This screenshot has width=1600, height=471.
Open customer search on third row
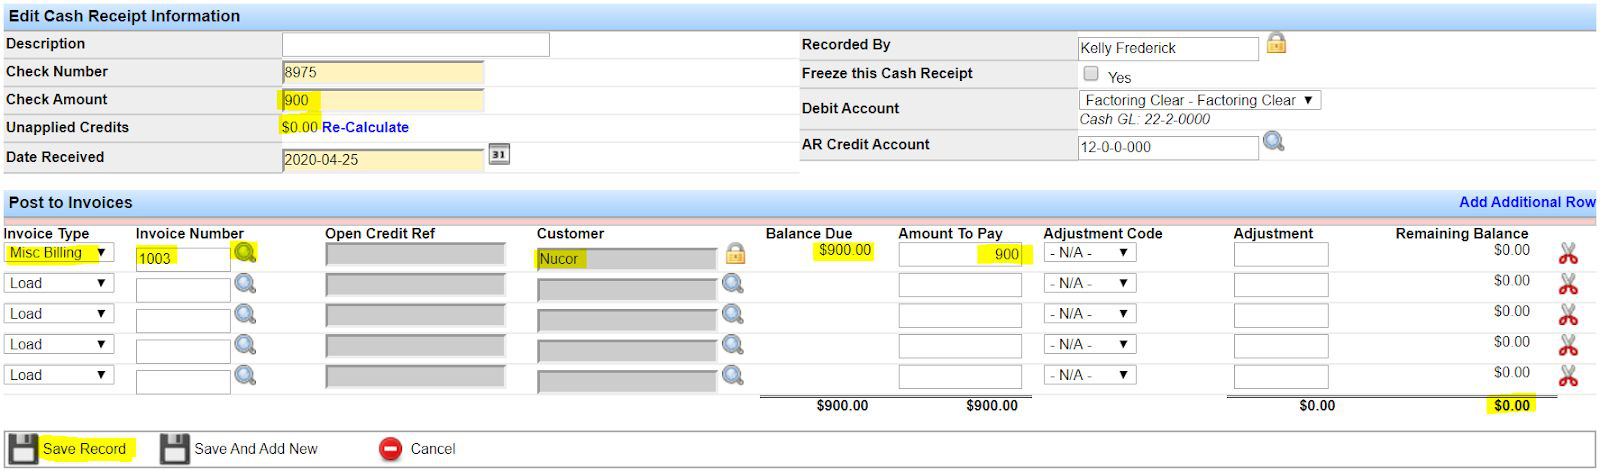(733, 314)
